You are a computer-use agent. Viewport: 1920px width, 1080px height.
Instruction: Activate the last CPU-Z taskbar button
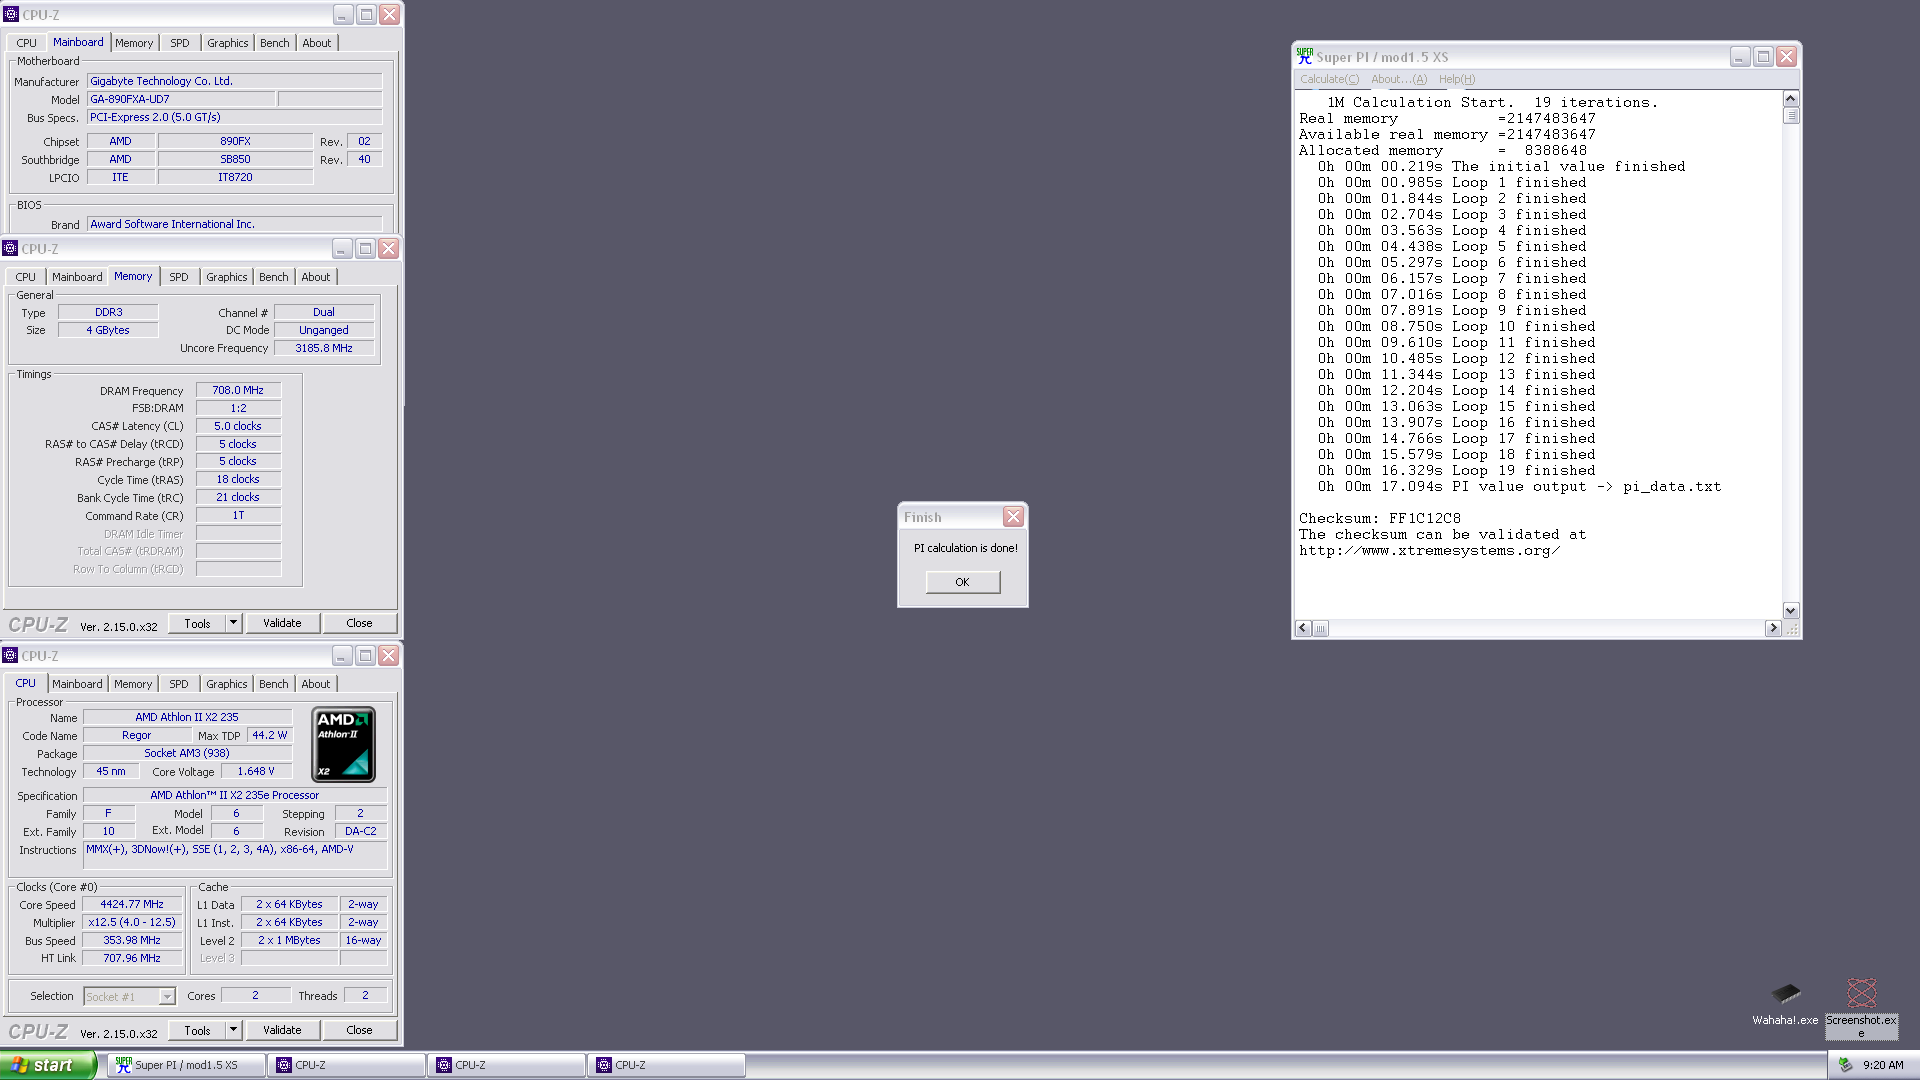click(x=668, y=1065)
